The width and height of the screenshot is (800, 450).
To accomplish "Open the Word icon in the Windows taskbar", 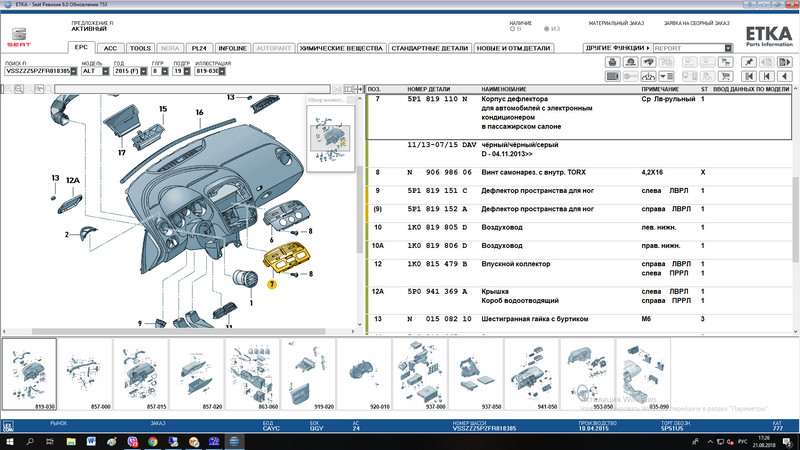I will pos(89,440).
